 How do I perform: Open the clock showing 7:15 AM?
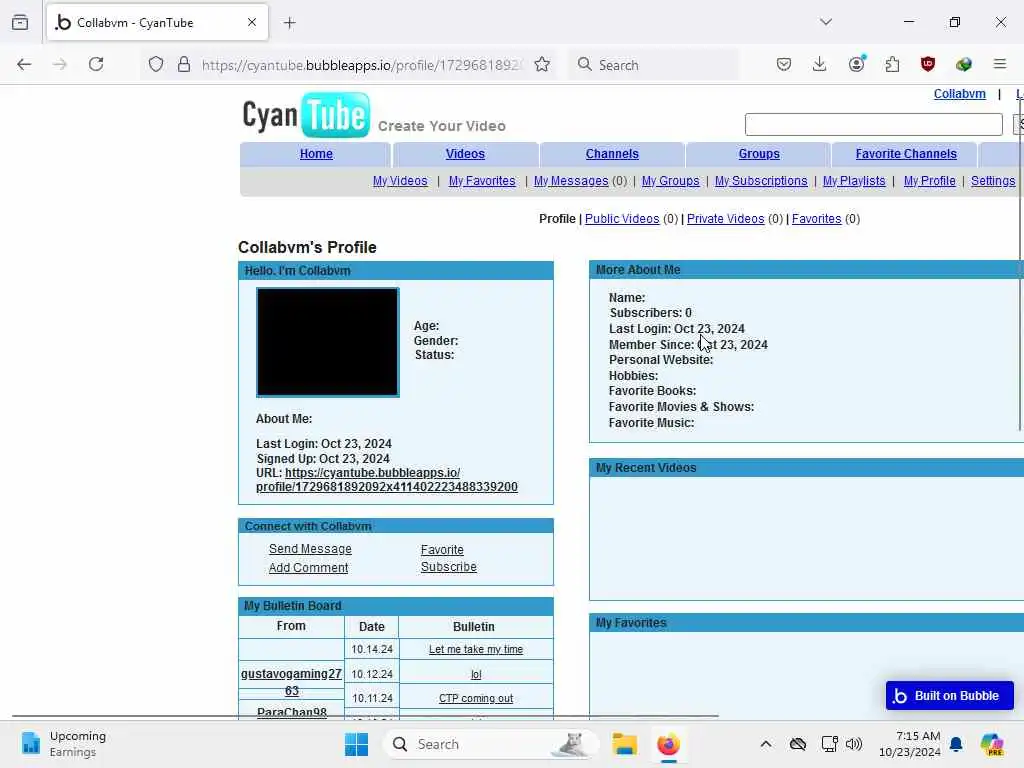pos(910,744)
